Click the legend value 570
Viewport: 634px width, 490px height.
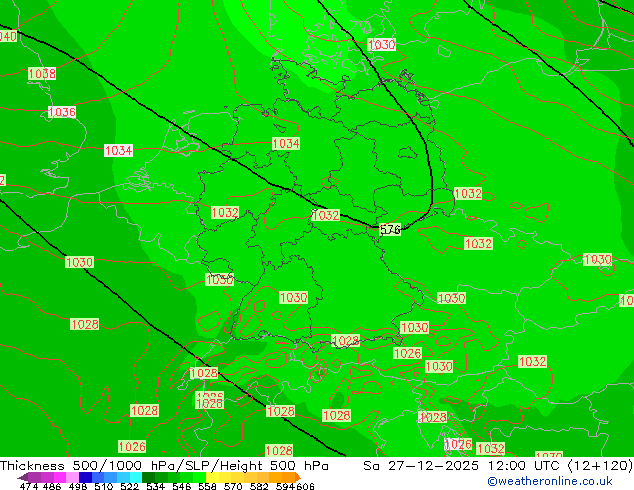[233, 486]
